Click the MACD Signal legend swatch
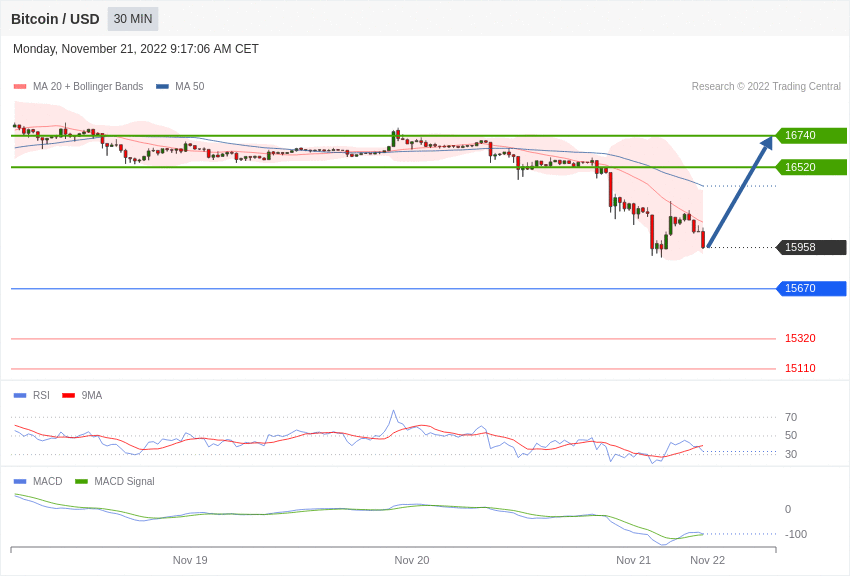Screen dimensions: 850x576 [x=81, y=482]
